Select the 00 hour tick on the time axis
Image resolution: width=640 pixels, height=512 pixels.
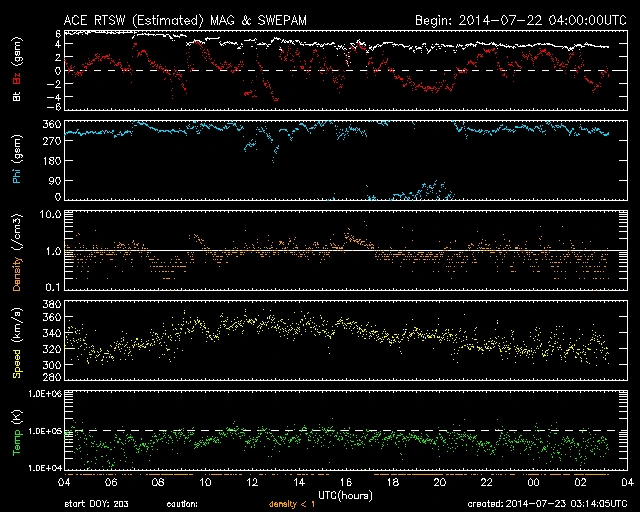point(531,481)
